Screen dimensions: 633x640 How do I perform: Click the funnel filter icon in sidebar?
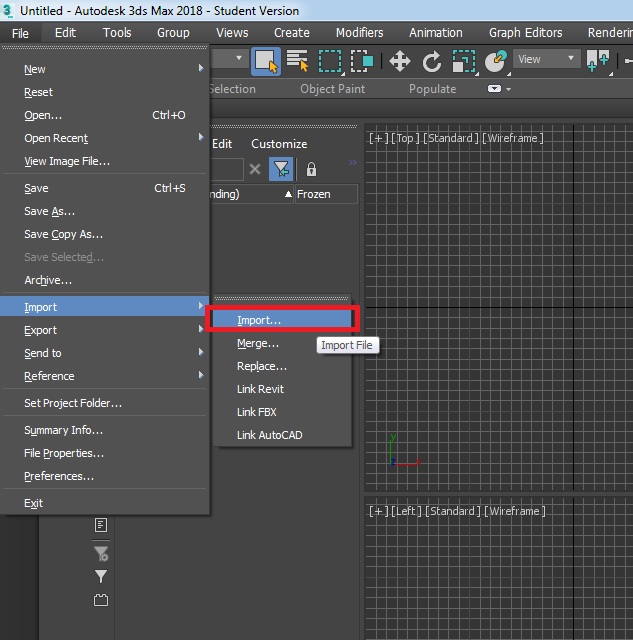pyautogui.click(x=101, y=577)
